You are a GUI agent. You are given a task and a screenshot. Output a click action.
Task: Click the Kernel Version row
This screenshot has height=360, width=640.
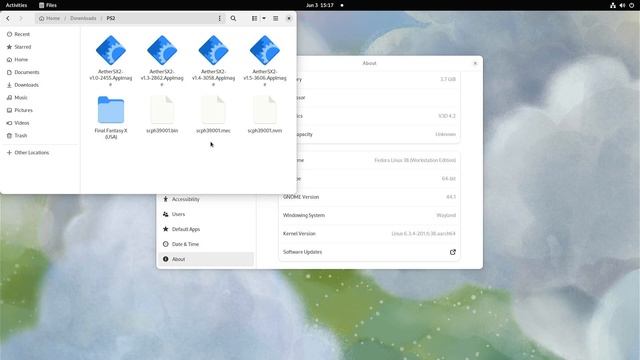click(369, 234)
